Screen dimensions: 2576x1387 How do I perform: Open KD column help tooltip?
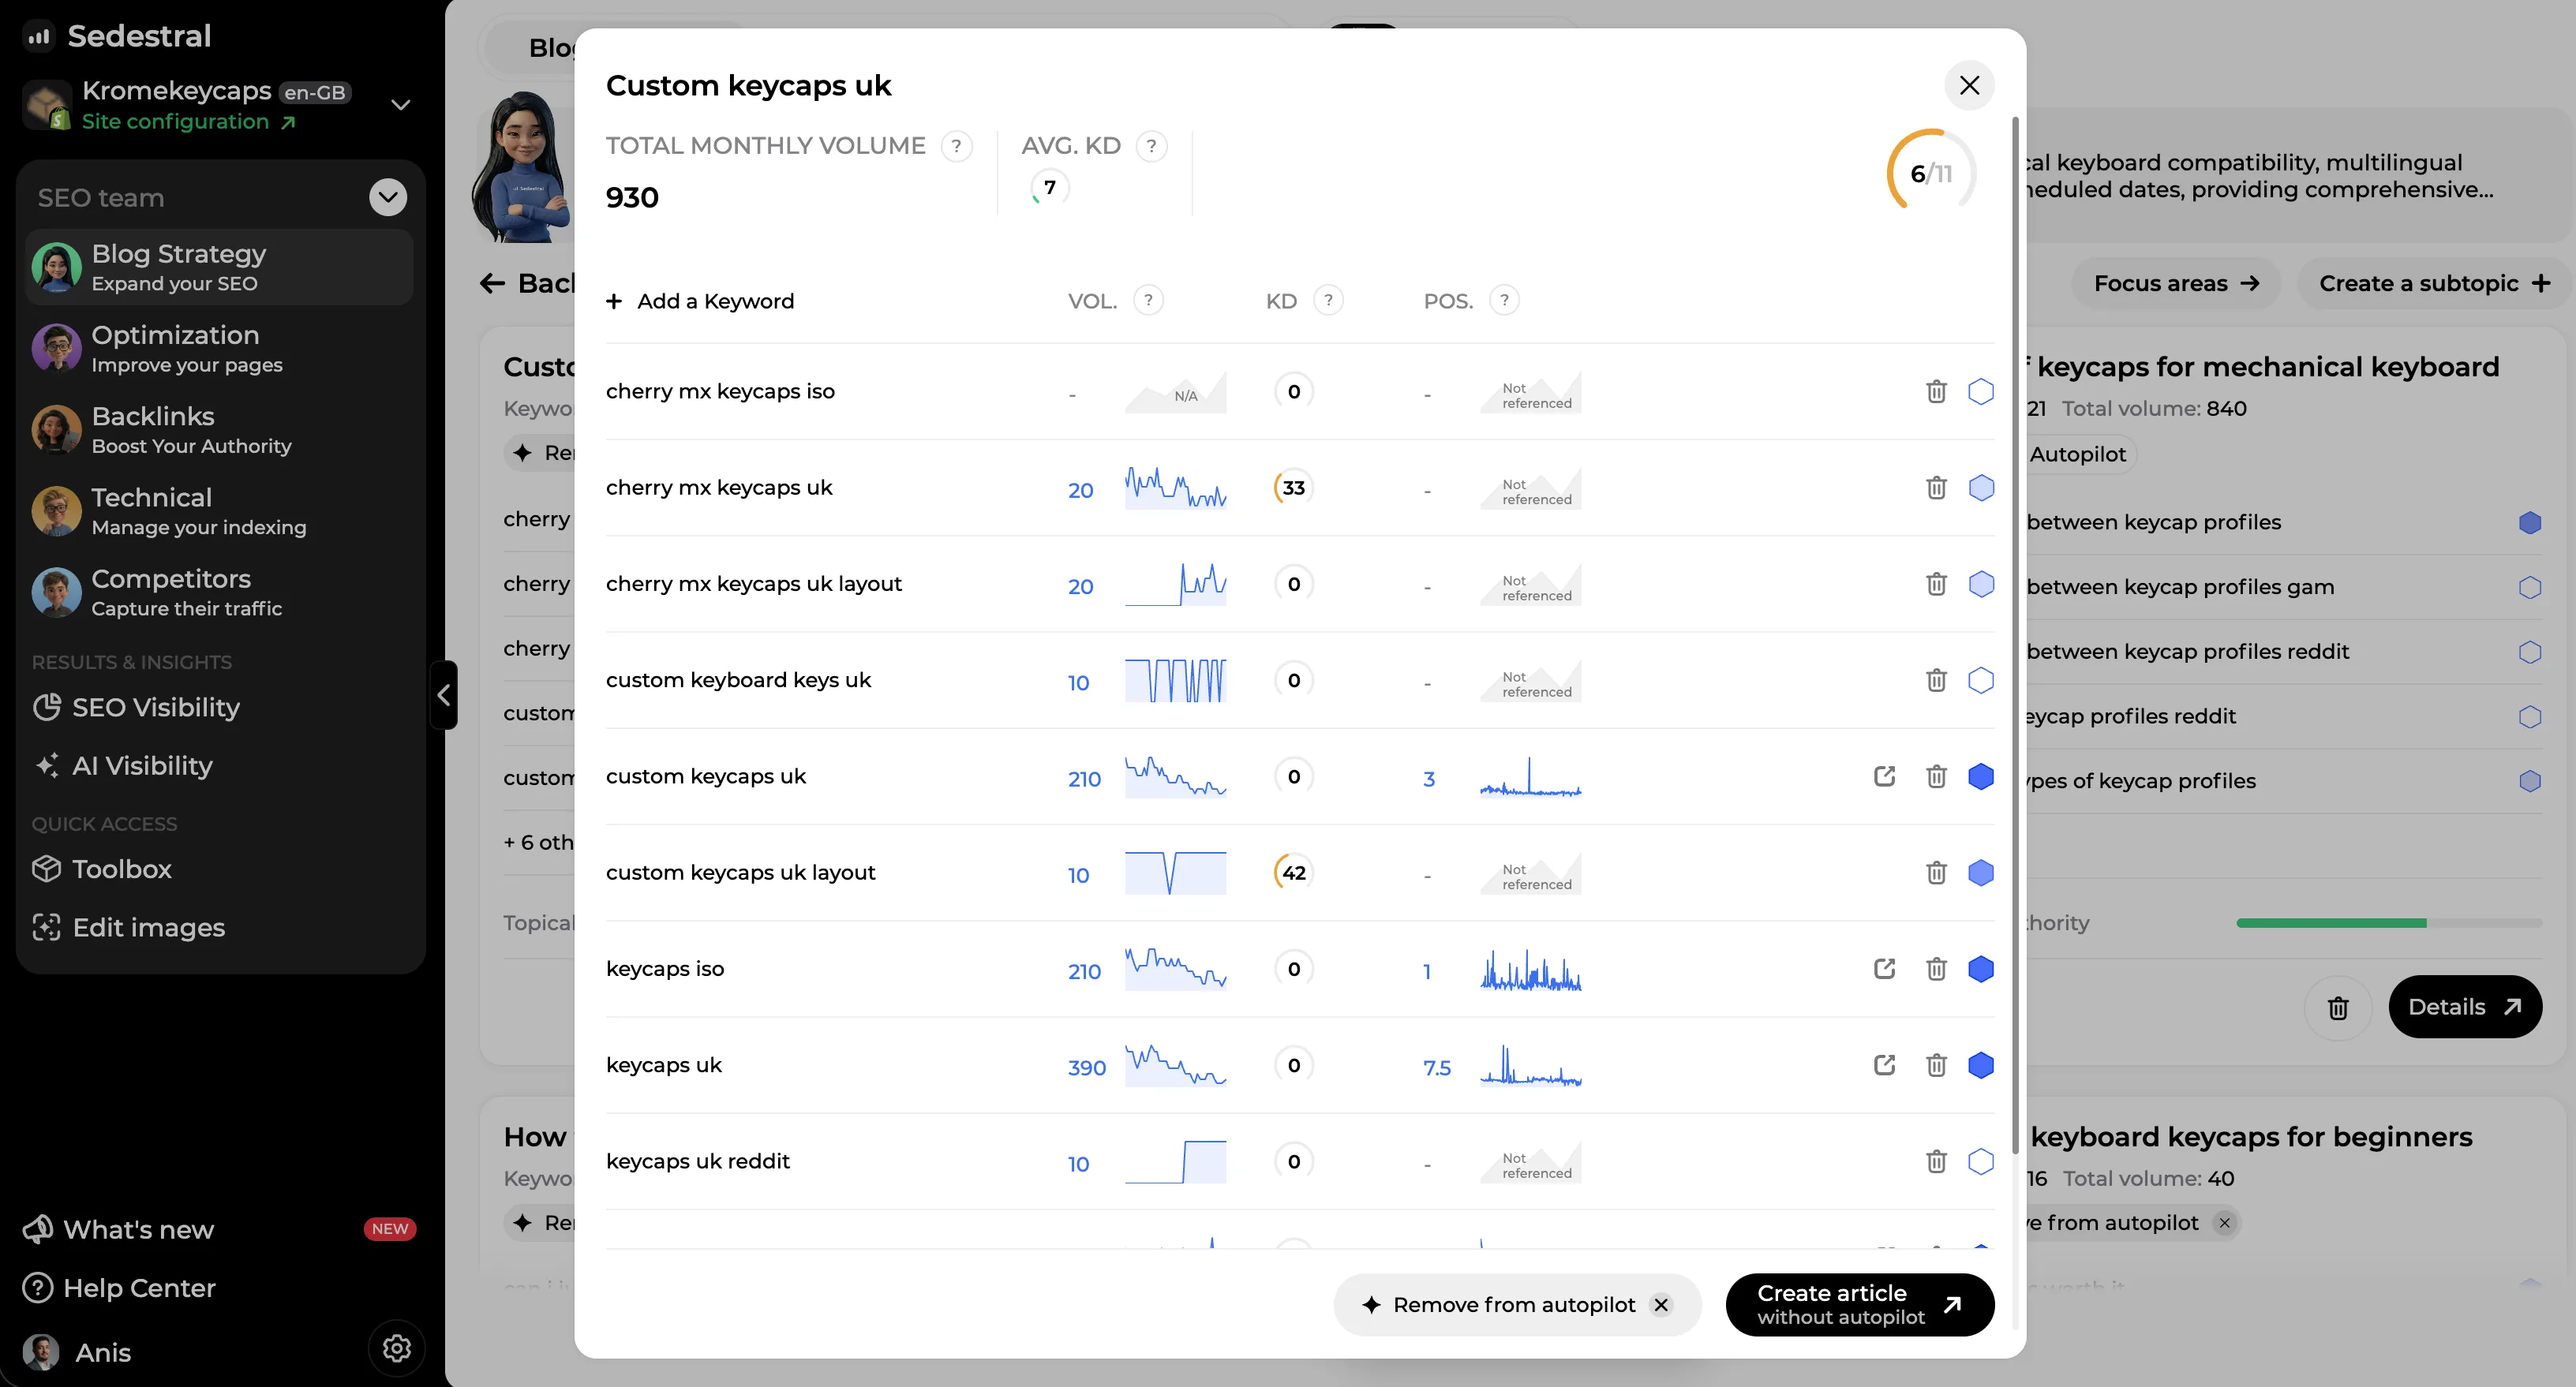(x=1328, y=300)
